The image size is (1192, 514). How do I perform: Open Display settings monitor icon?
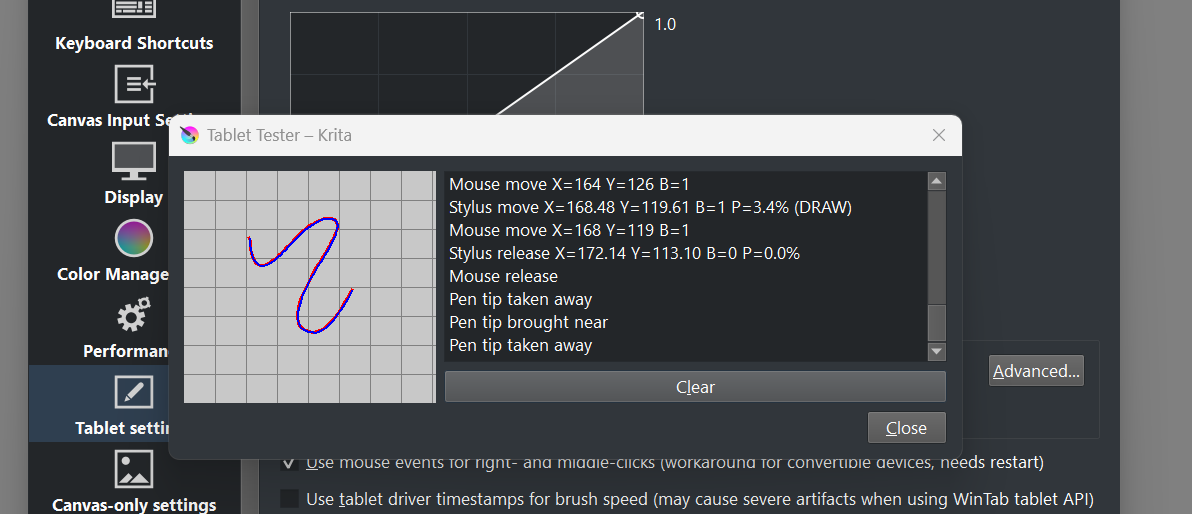133,160
